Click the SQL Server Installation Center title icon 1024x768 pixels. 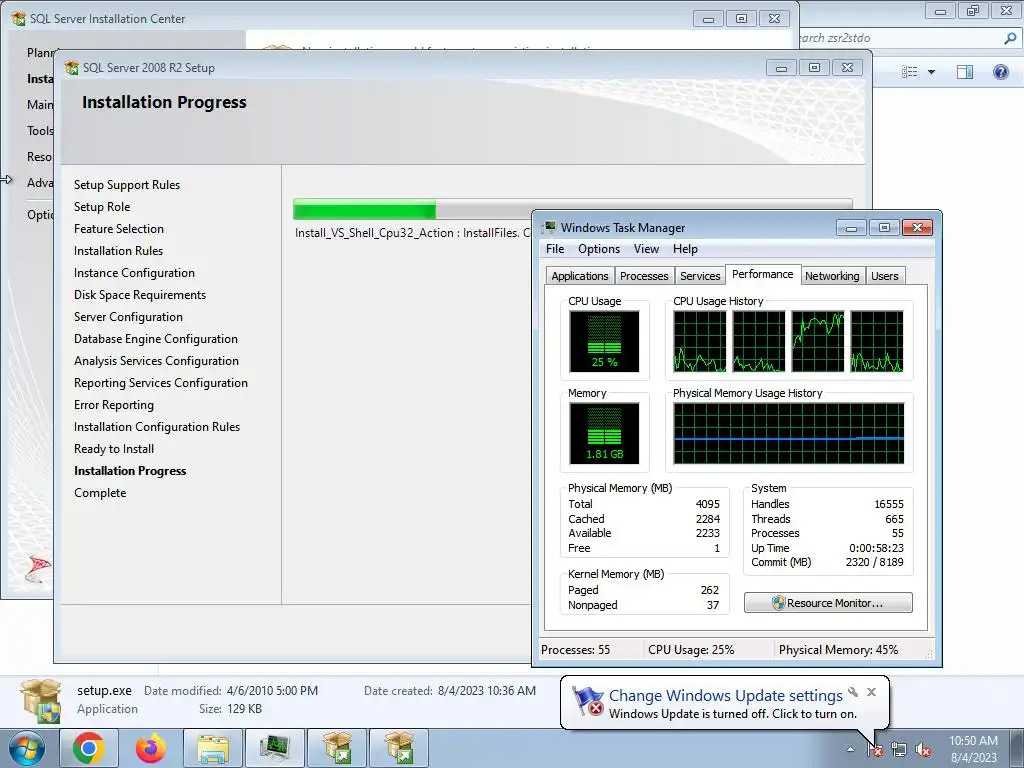[19, 18]
